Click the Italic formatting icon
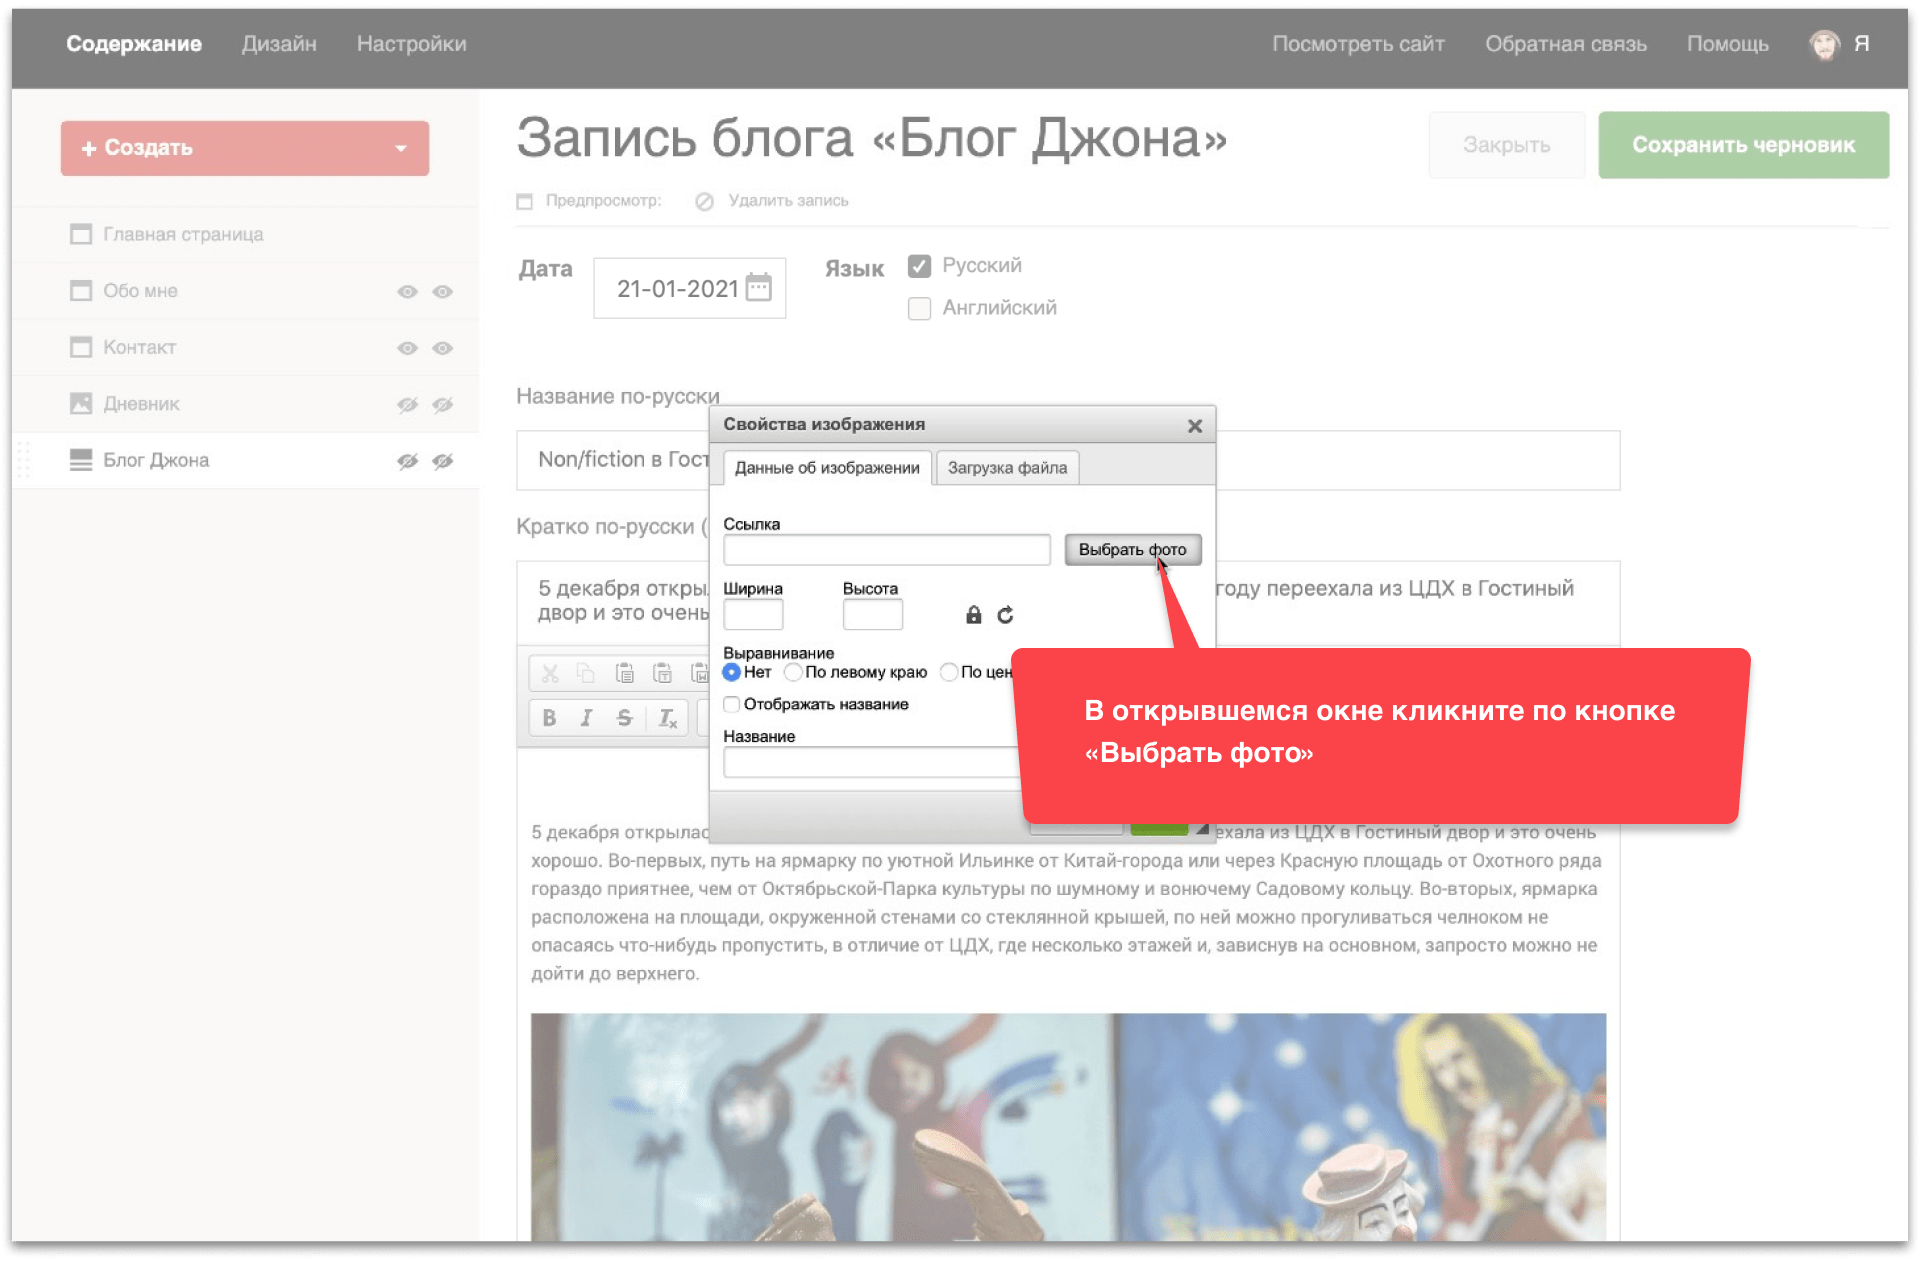 (587, 718)
